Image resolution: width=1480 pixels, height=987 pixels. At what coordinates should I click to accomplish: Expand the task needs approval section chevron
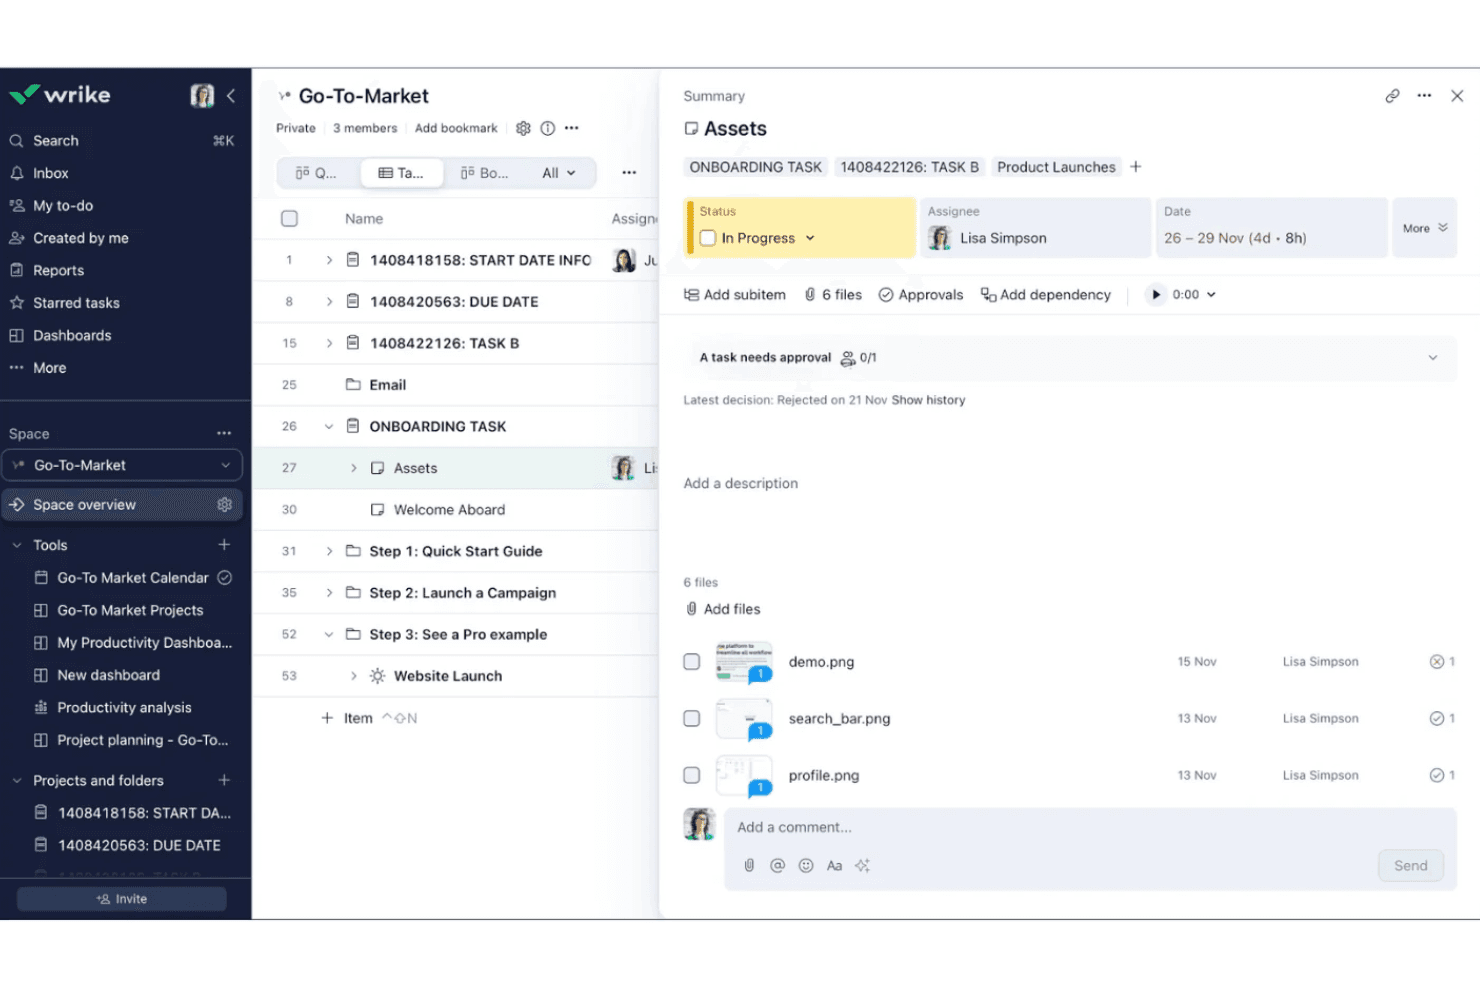1432,358
